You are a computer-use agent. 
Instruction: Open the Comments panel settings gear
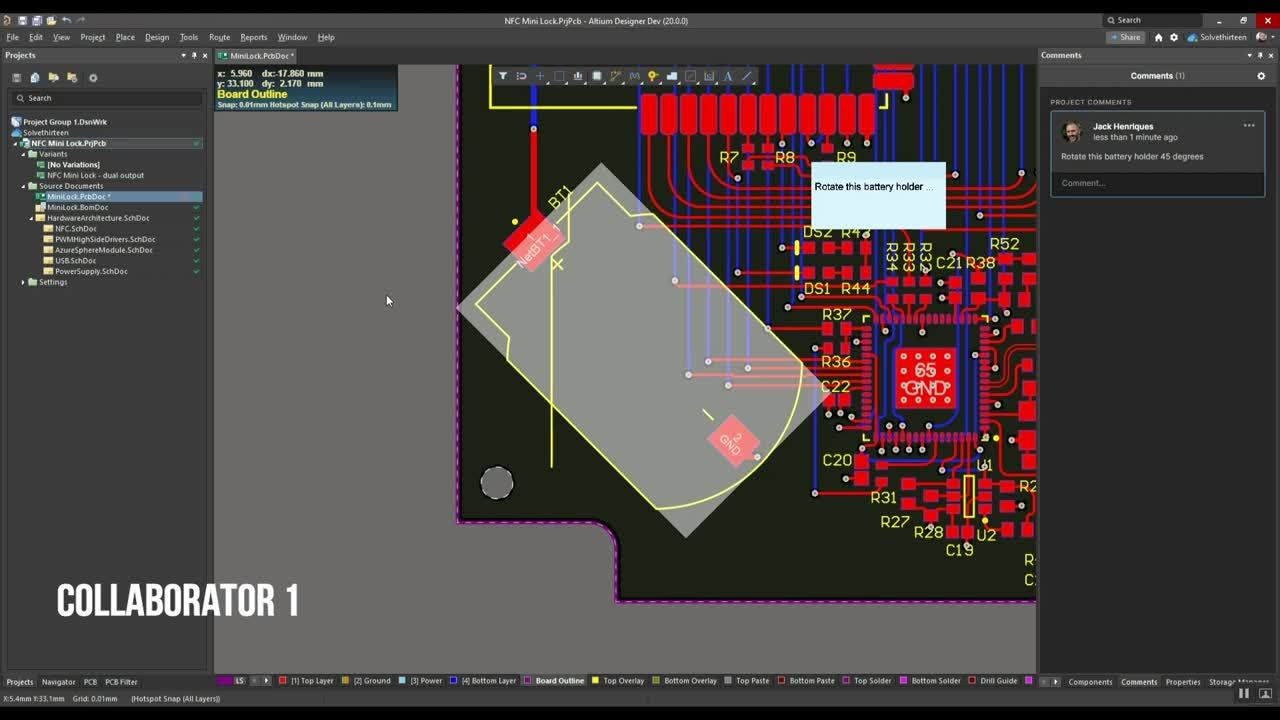(1261, 75)
